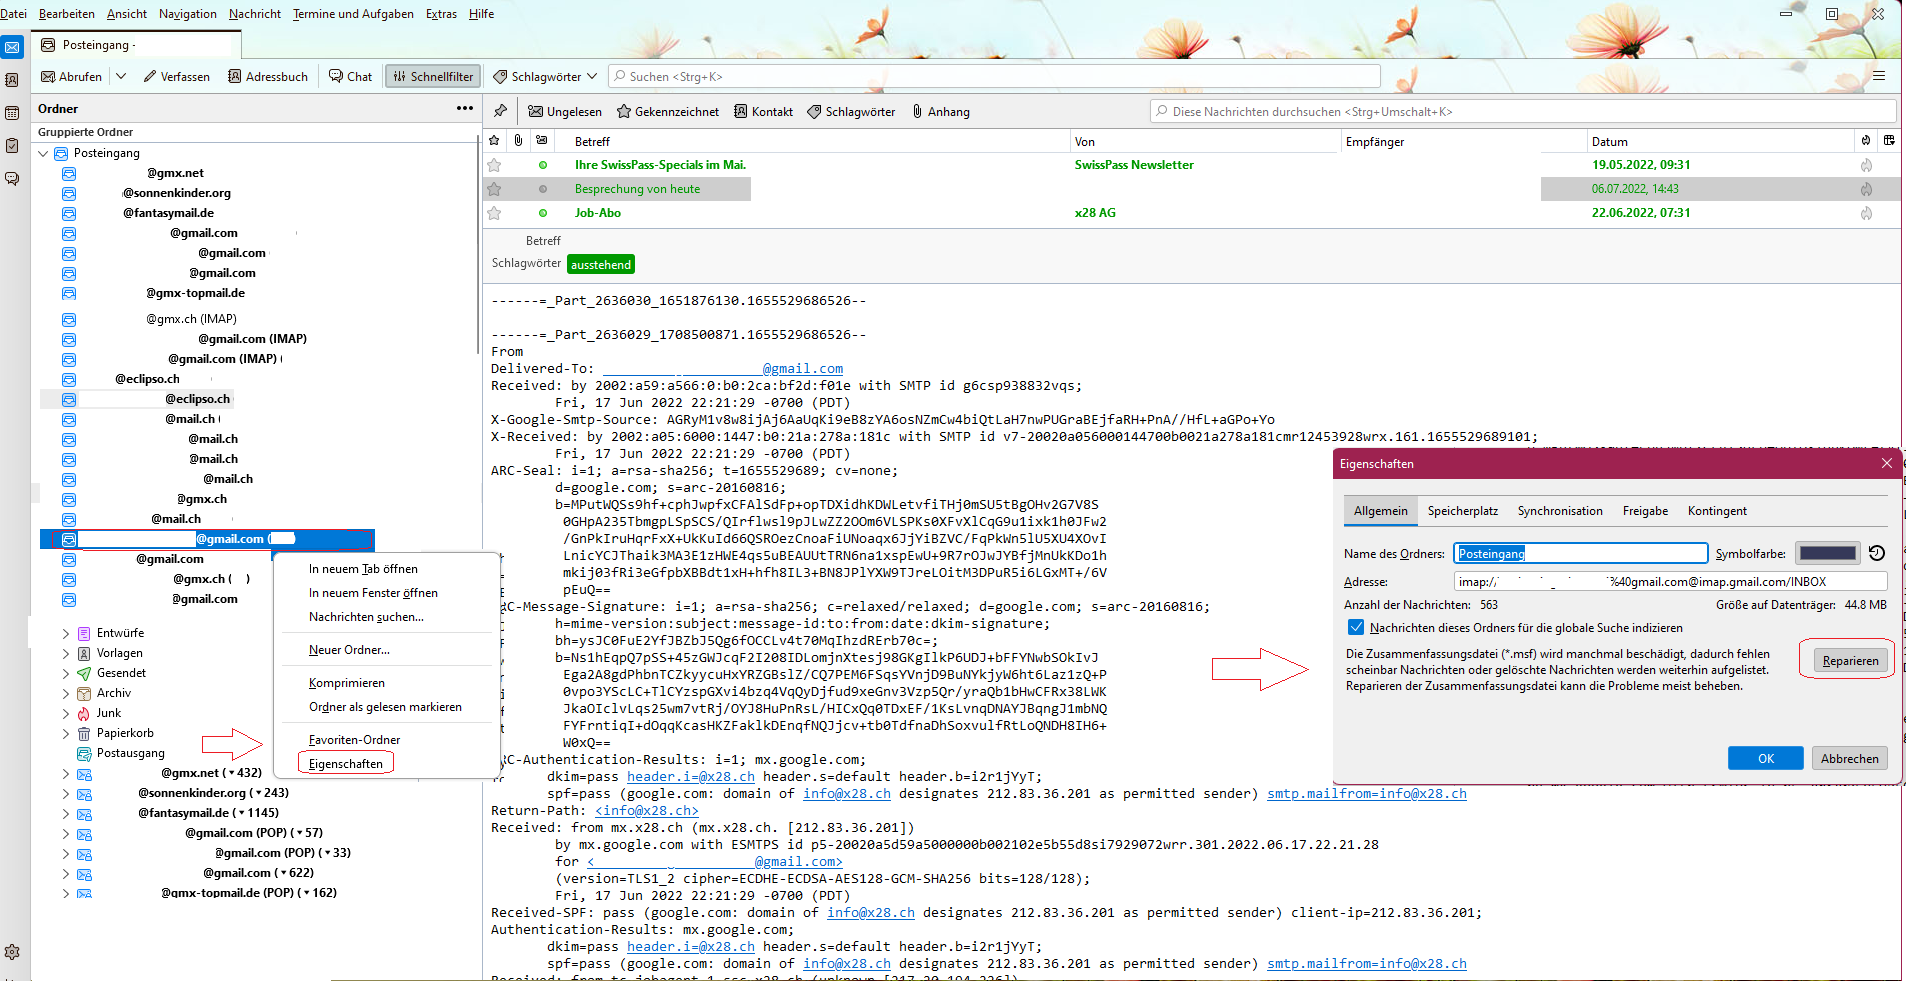
Task: Select Eigenschaften in the context menu
Action: coord(346,764)
